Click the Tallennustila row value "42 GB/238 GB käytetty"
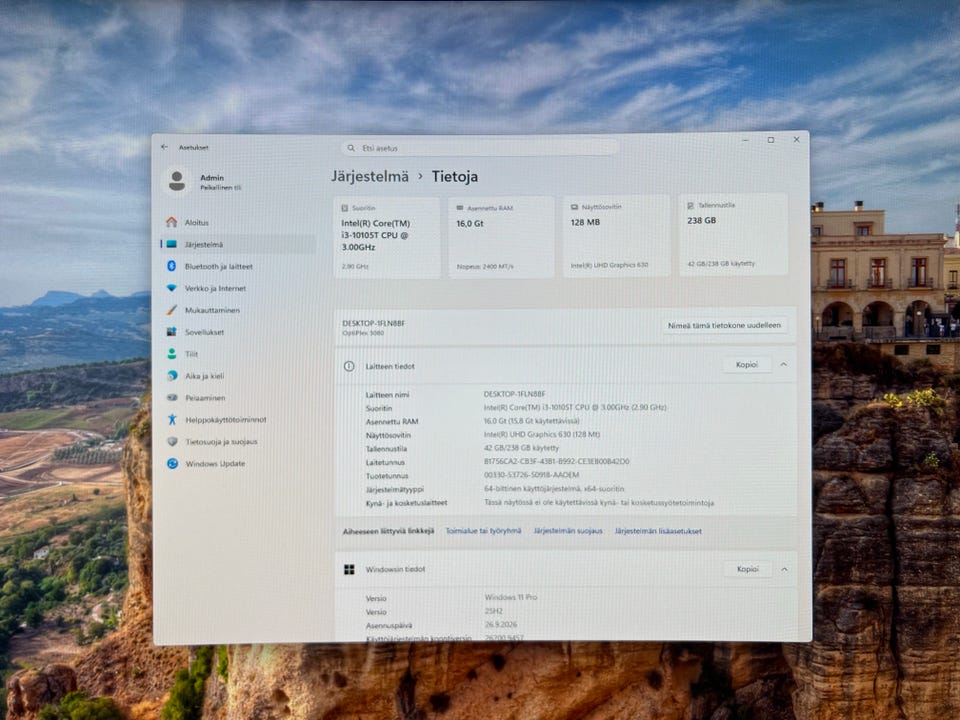960x720 pixels. (x=521, y=448)
